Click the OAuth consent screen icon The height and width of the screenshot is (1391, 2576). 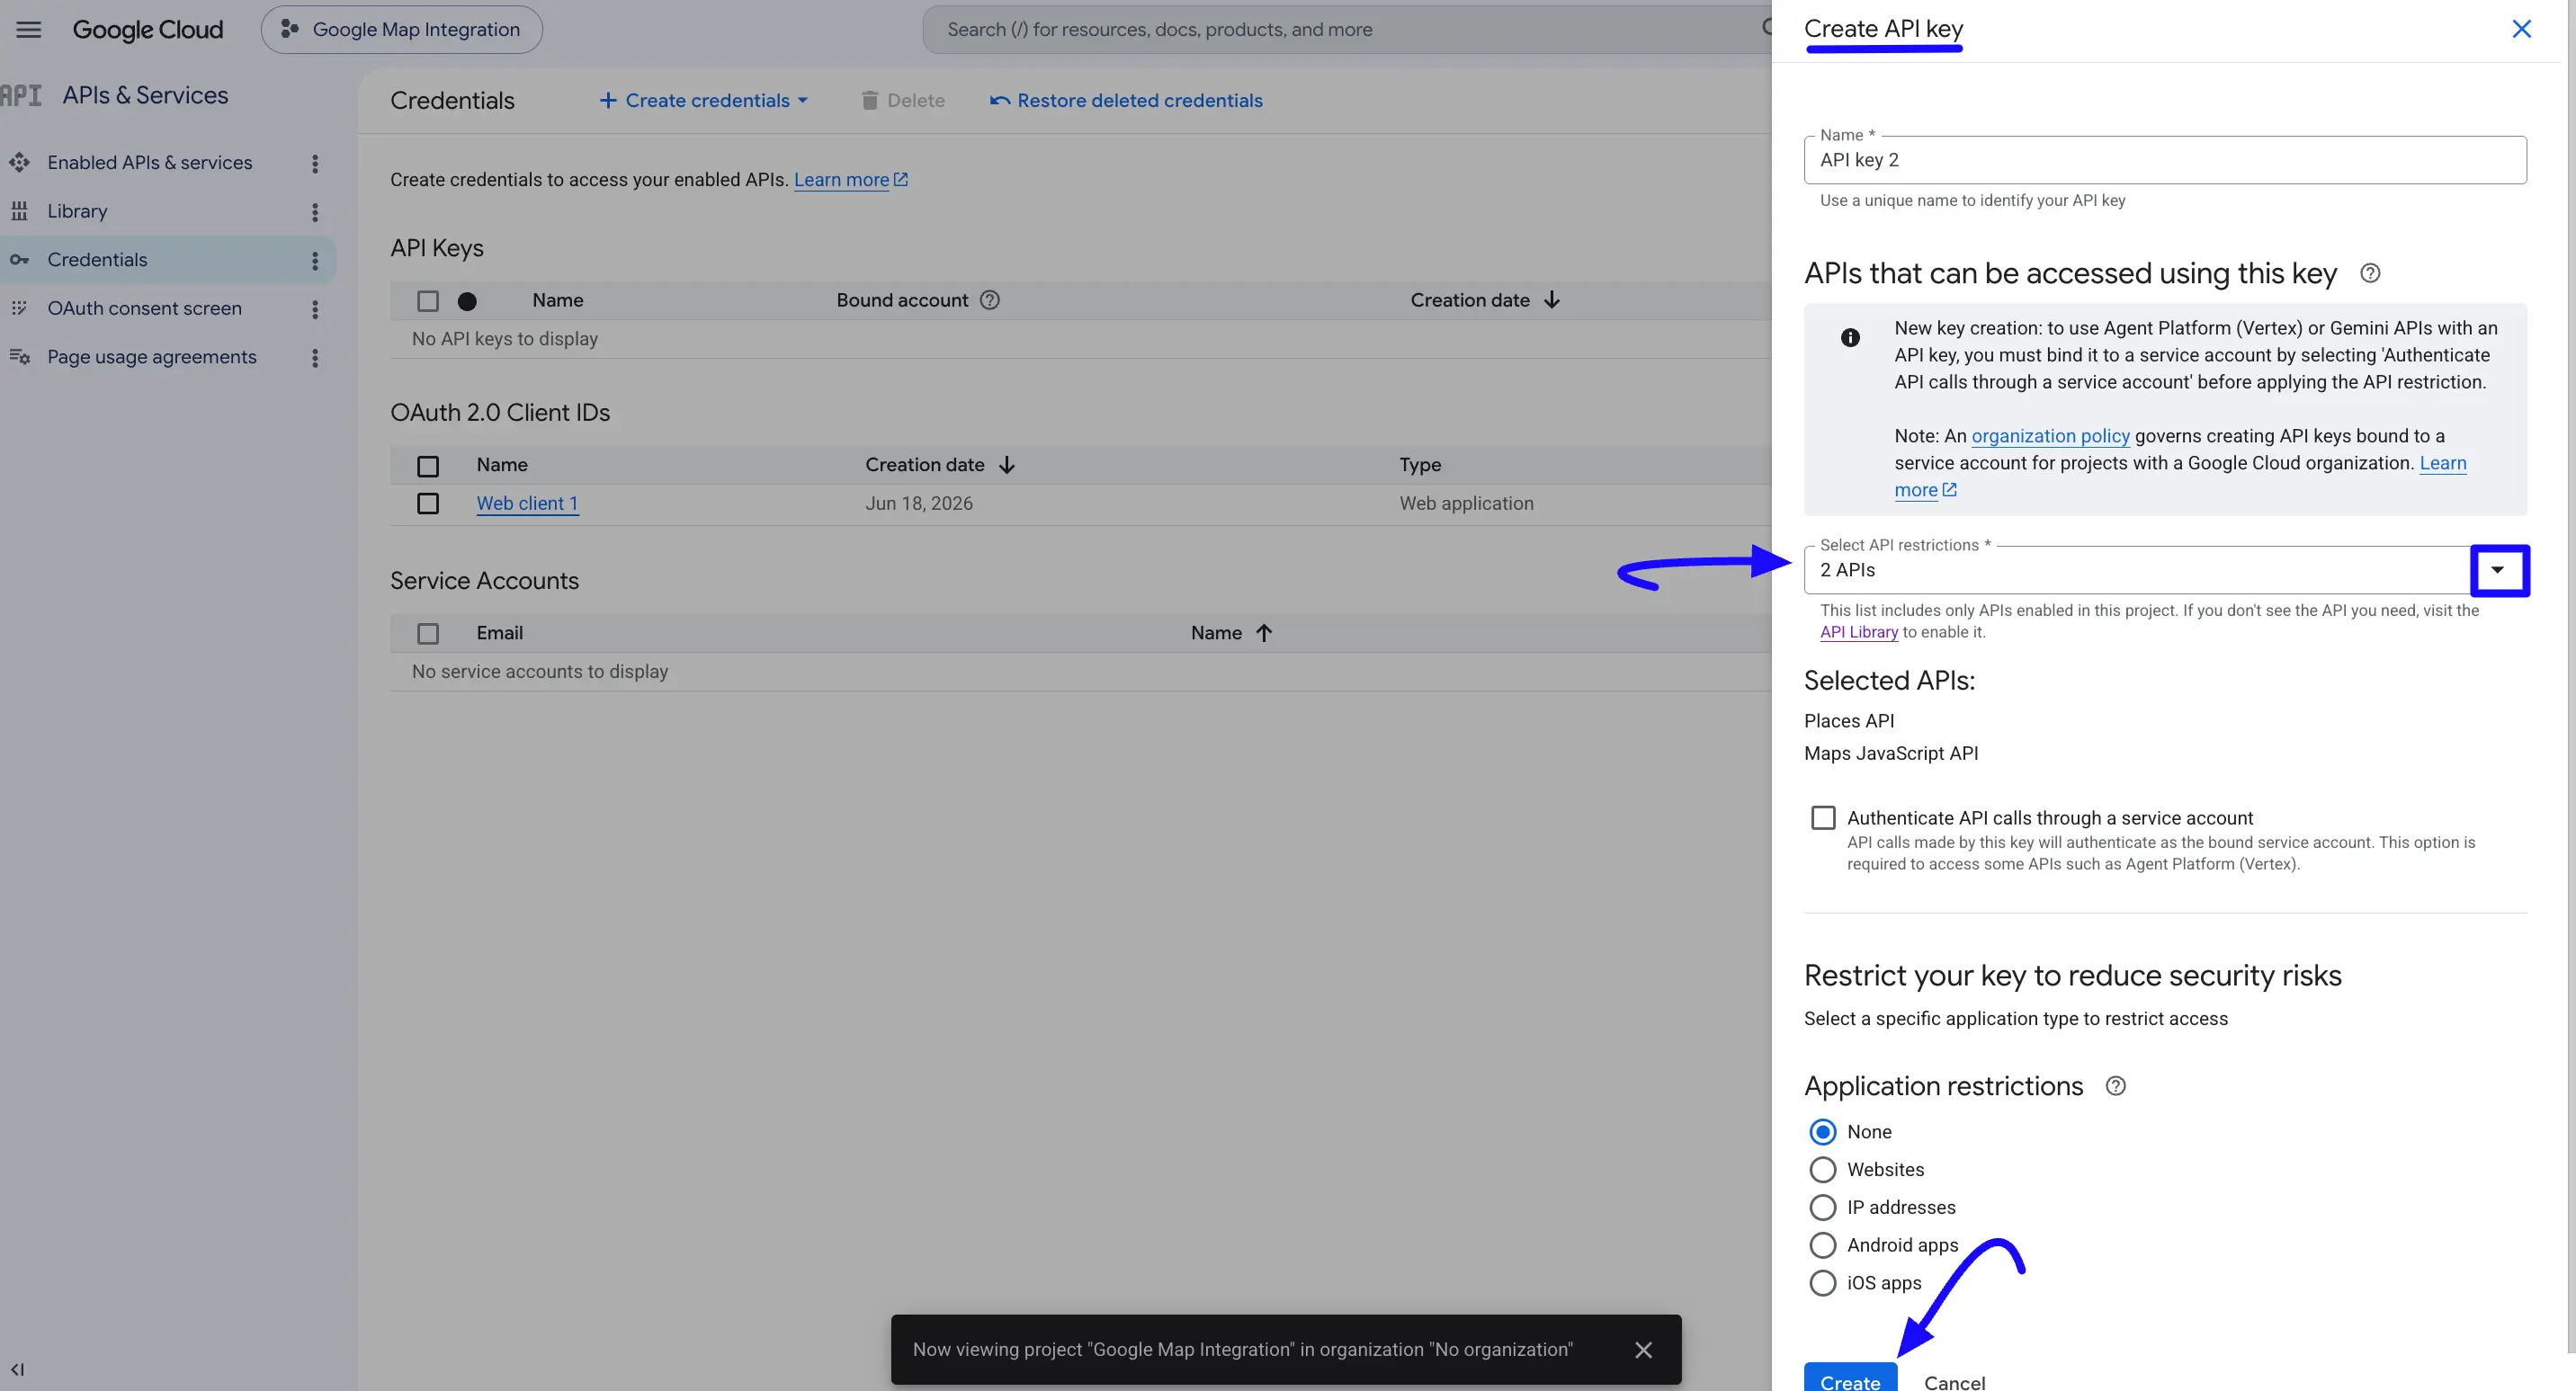[19, 308]
